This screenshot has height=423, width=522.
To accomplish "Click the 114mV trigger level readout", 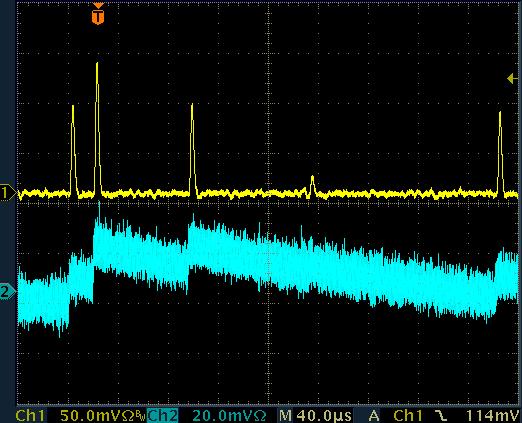I will 492,416.
